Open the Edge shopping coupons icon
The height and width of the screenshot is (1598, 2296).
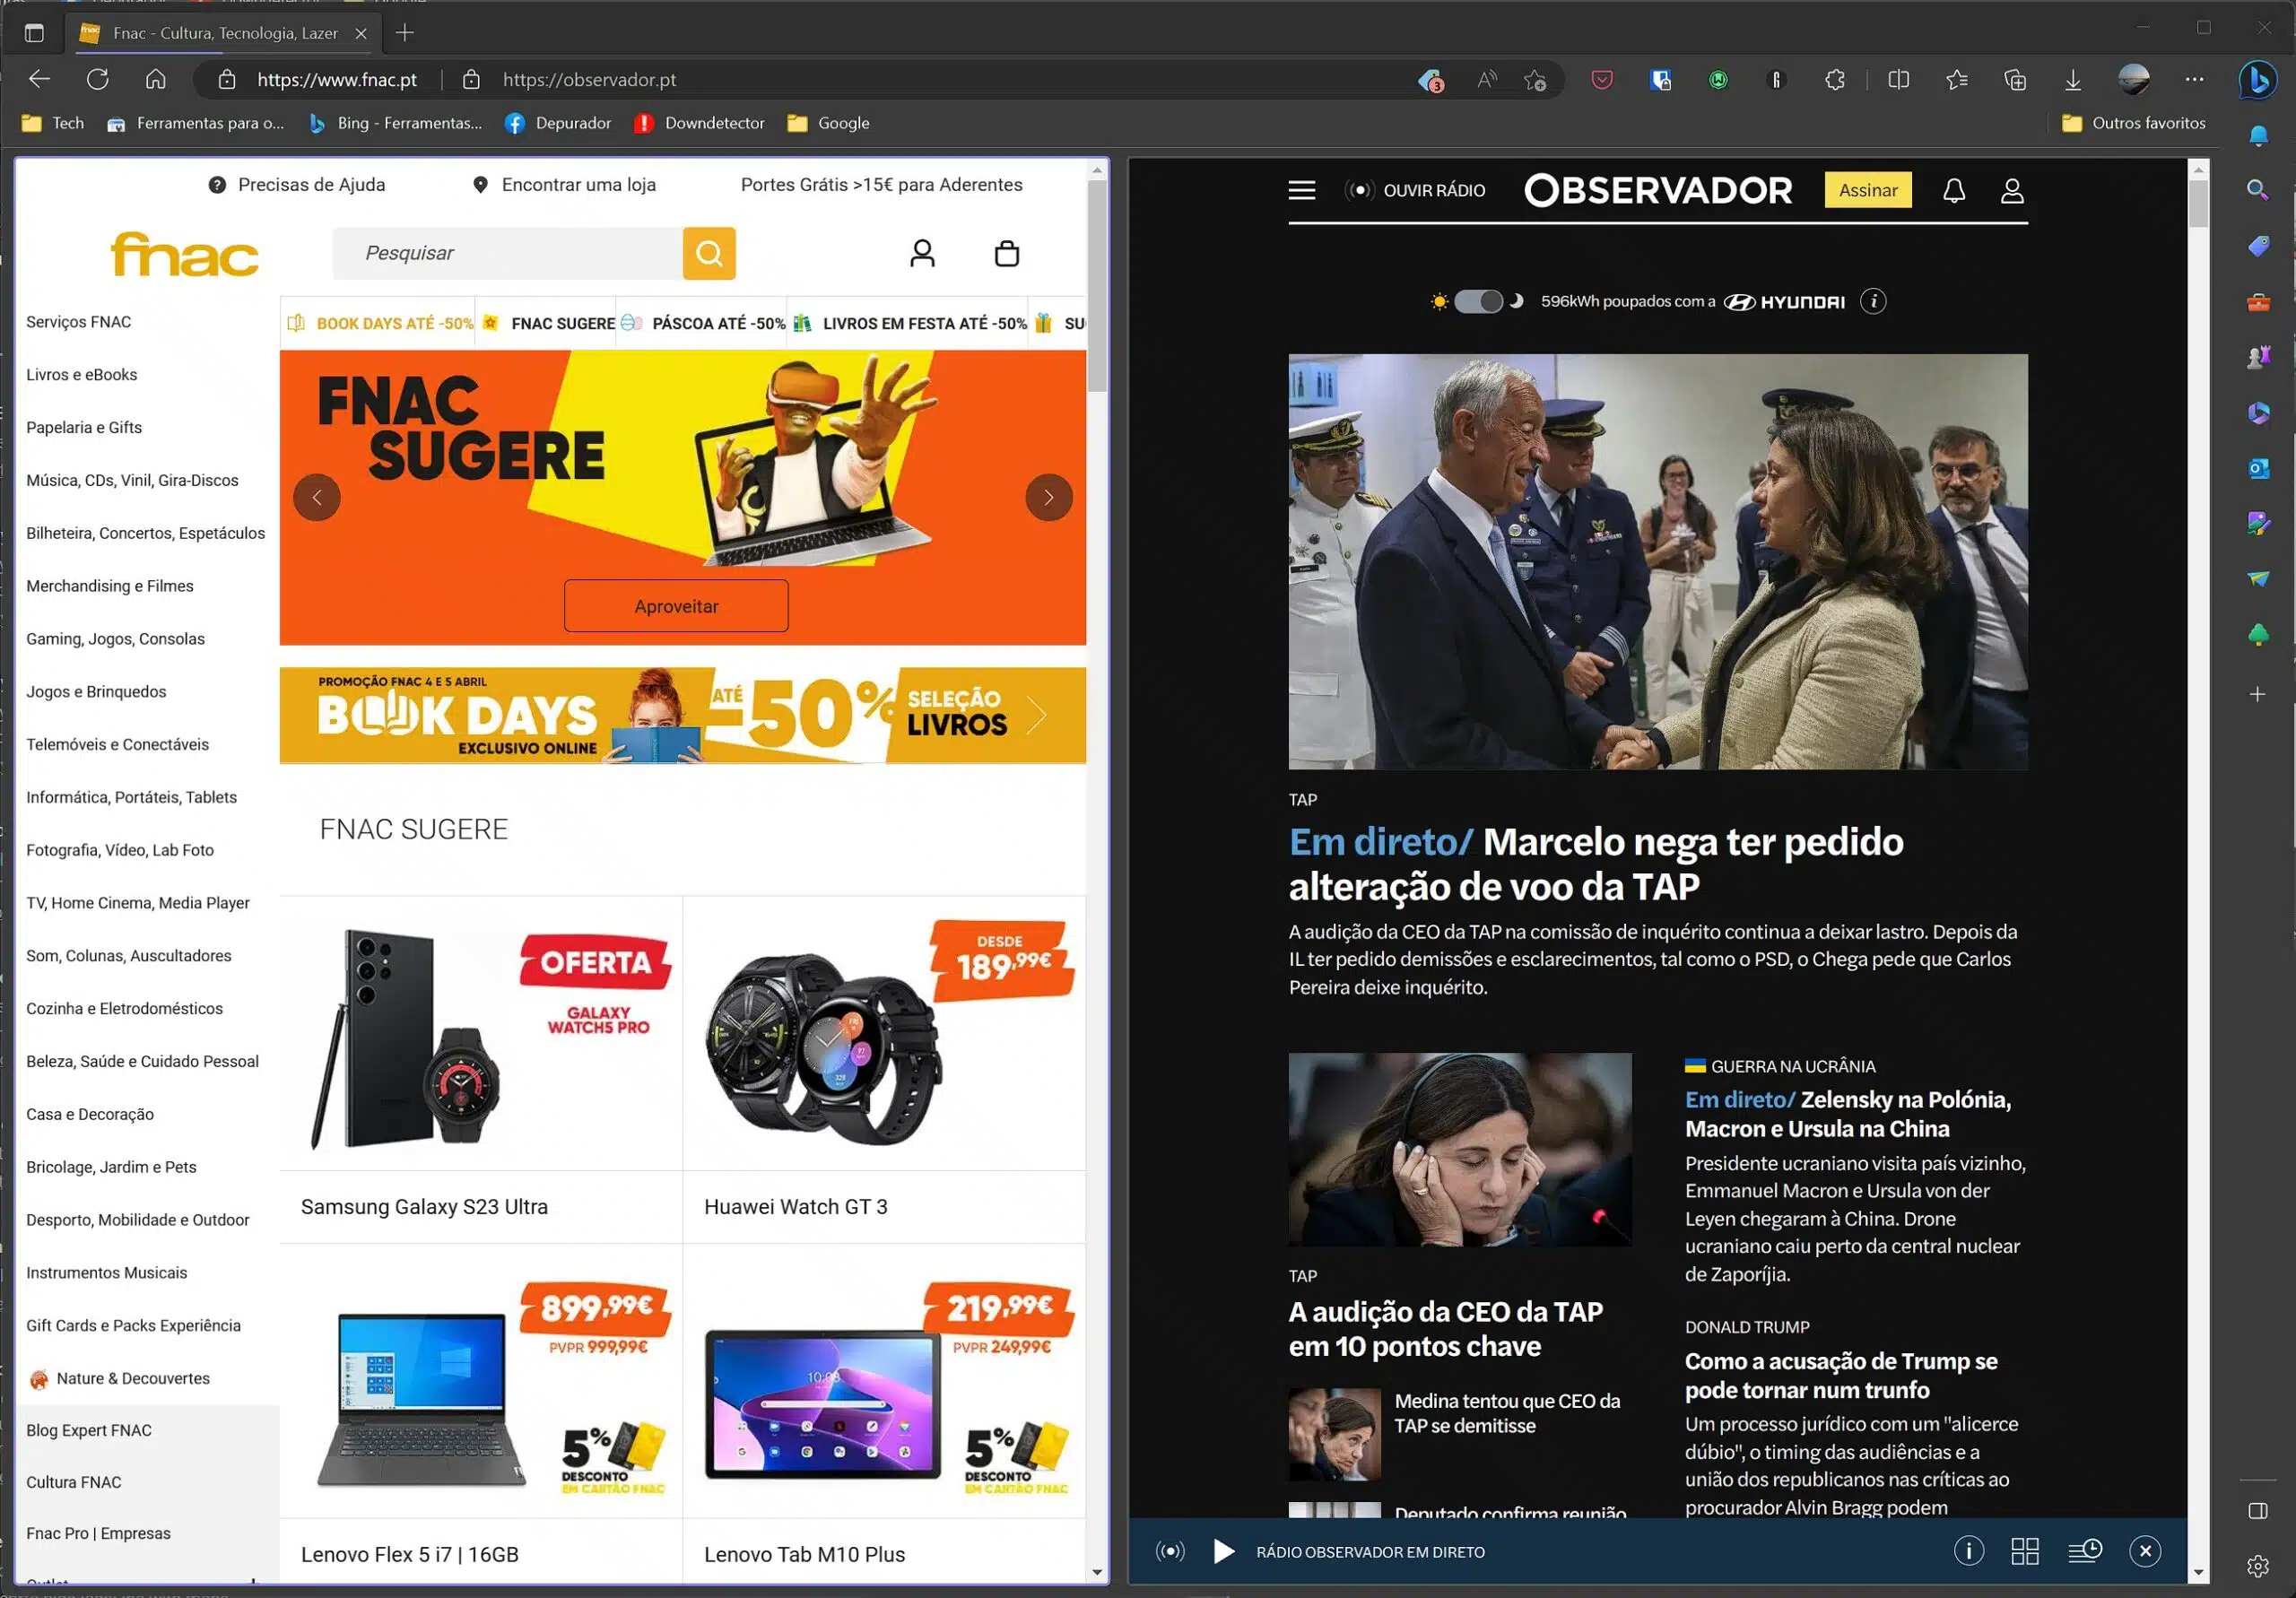point(1431,80)
